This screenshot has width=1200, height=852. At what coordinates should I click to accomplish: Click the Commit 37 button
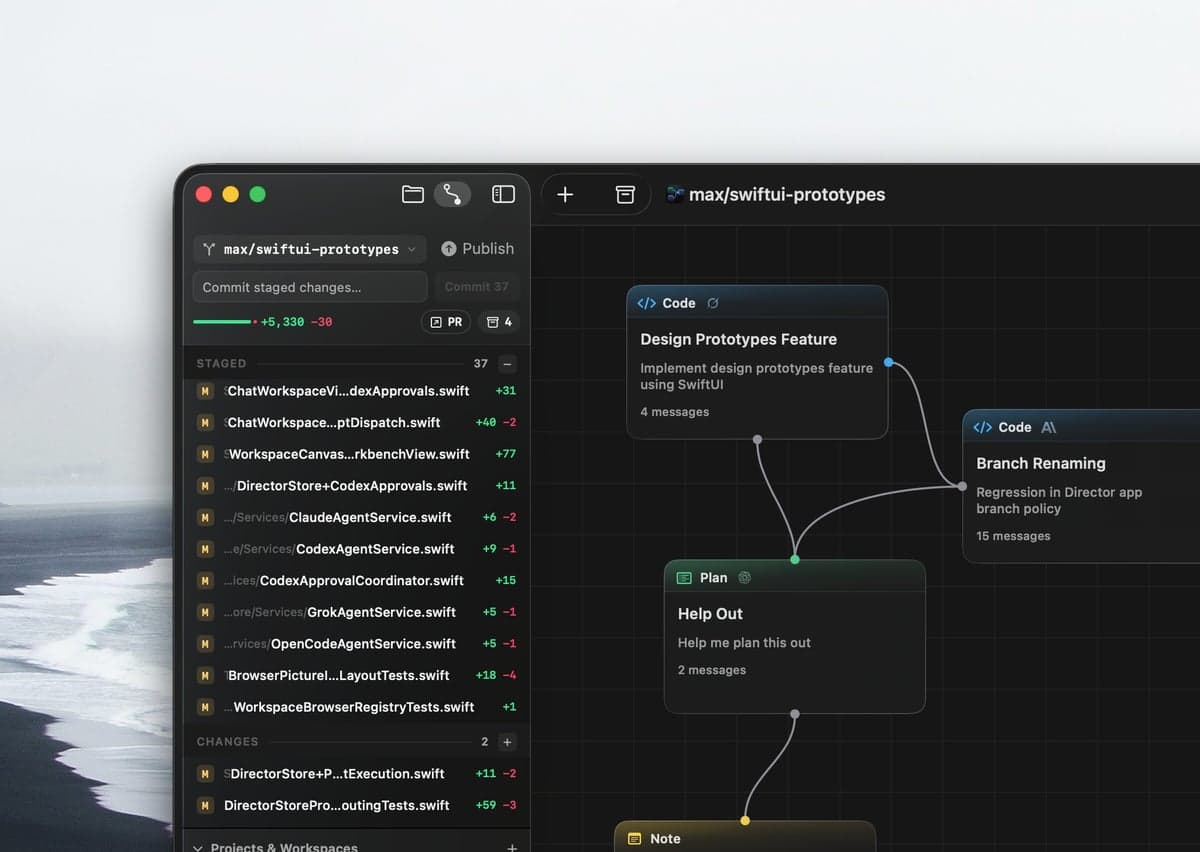(477, 287)
